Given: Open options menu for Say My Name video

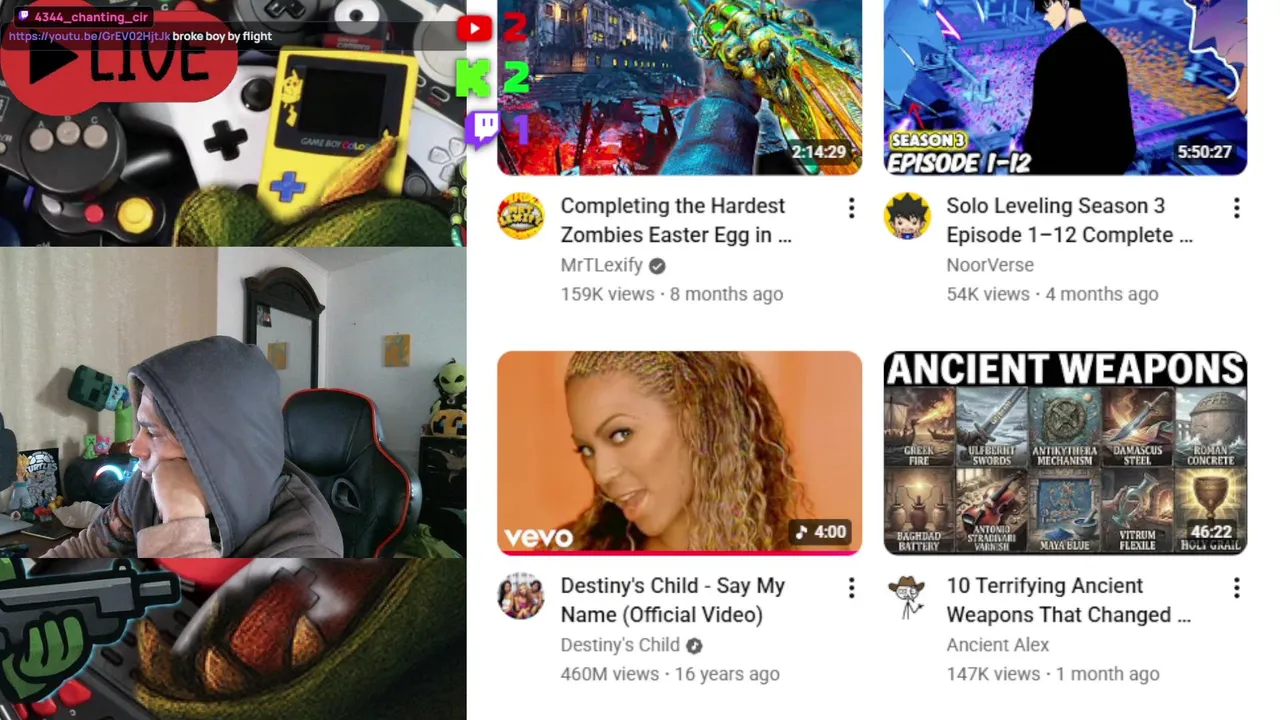Looking at the screenshot, I should [851, 588].
